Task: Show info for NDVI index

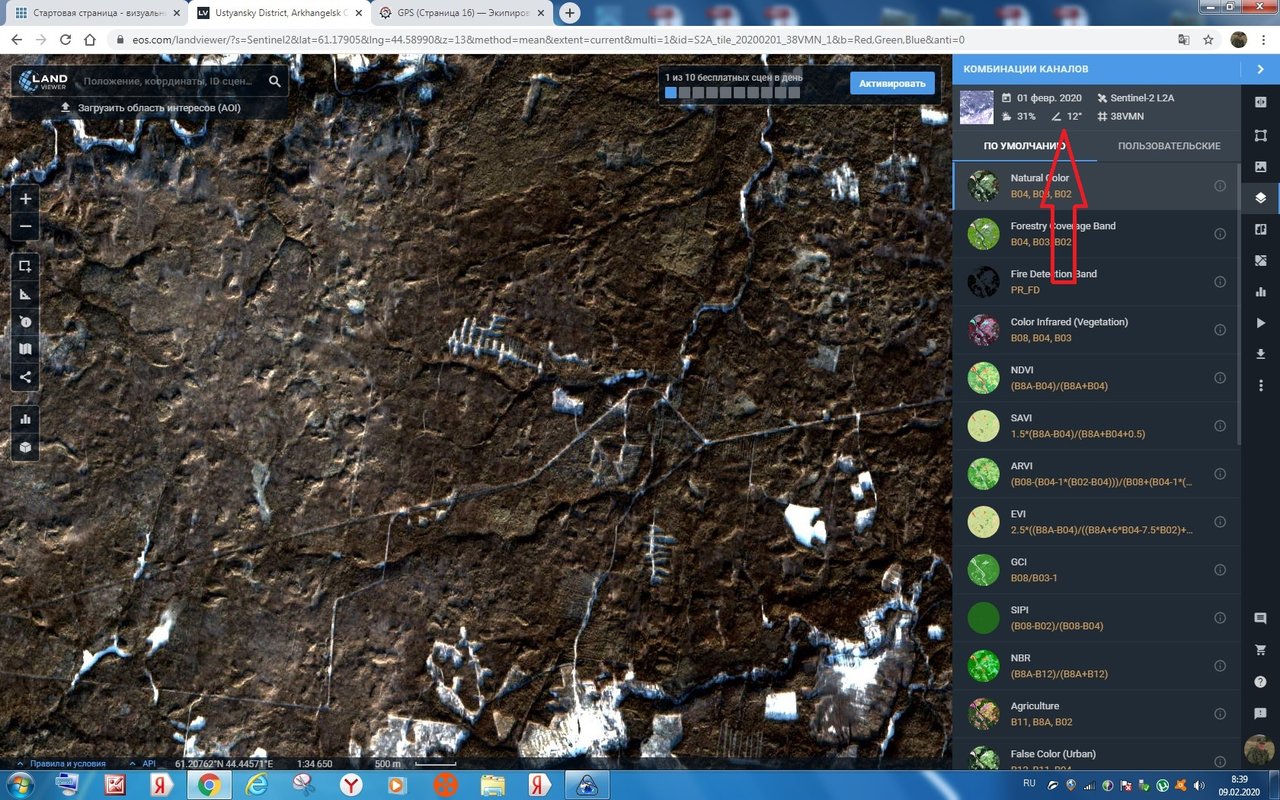Action: pos(1220,378)
